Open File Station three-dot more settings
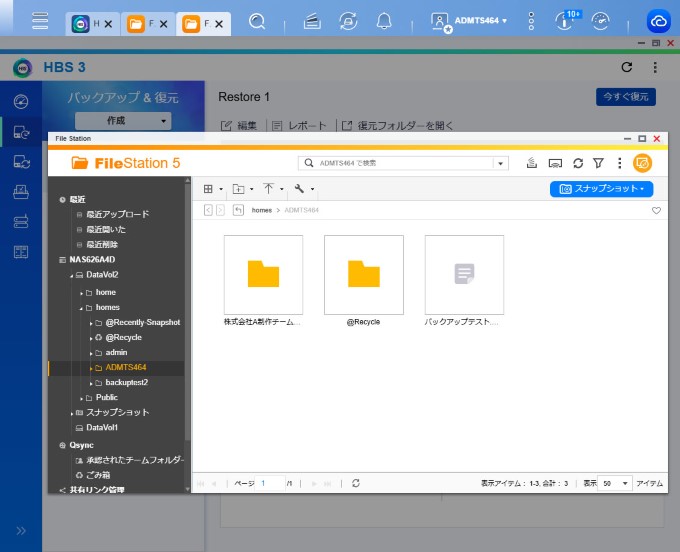This screenshot has height=552, width=680. (619, 163)
